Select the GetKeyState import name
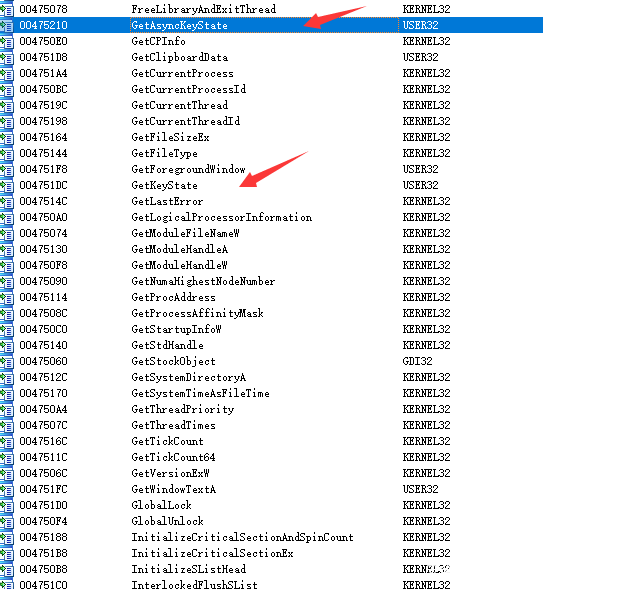 coord(164,185)
